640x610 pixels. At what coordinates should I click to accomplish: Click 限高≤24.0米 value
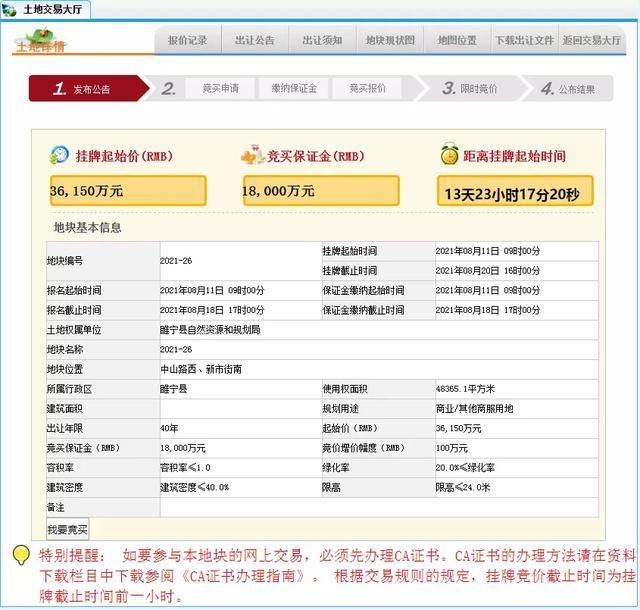point(463,487)
